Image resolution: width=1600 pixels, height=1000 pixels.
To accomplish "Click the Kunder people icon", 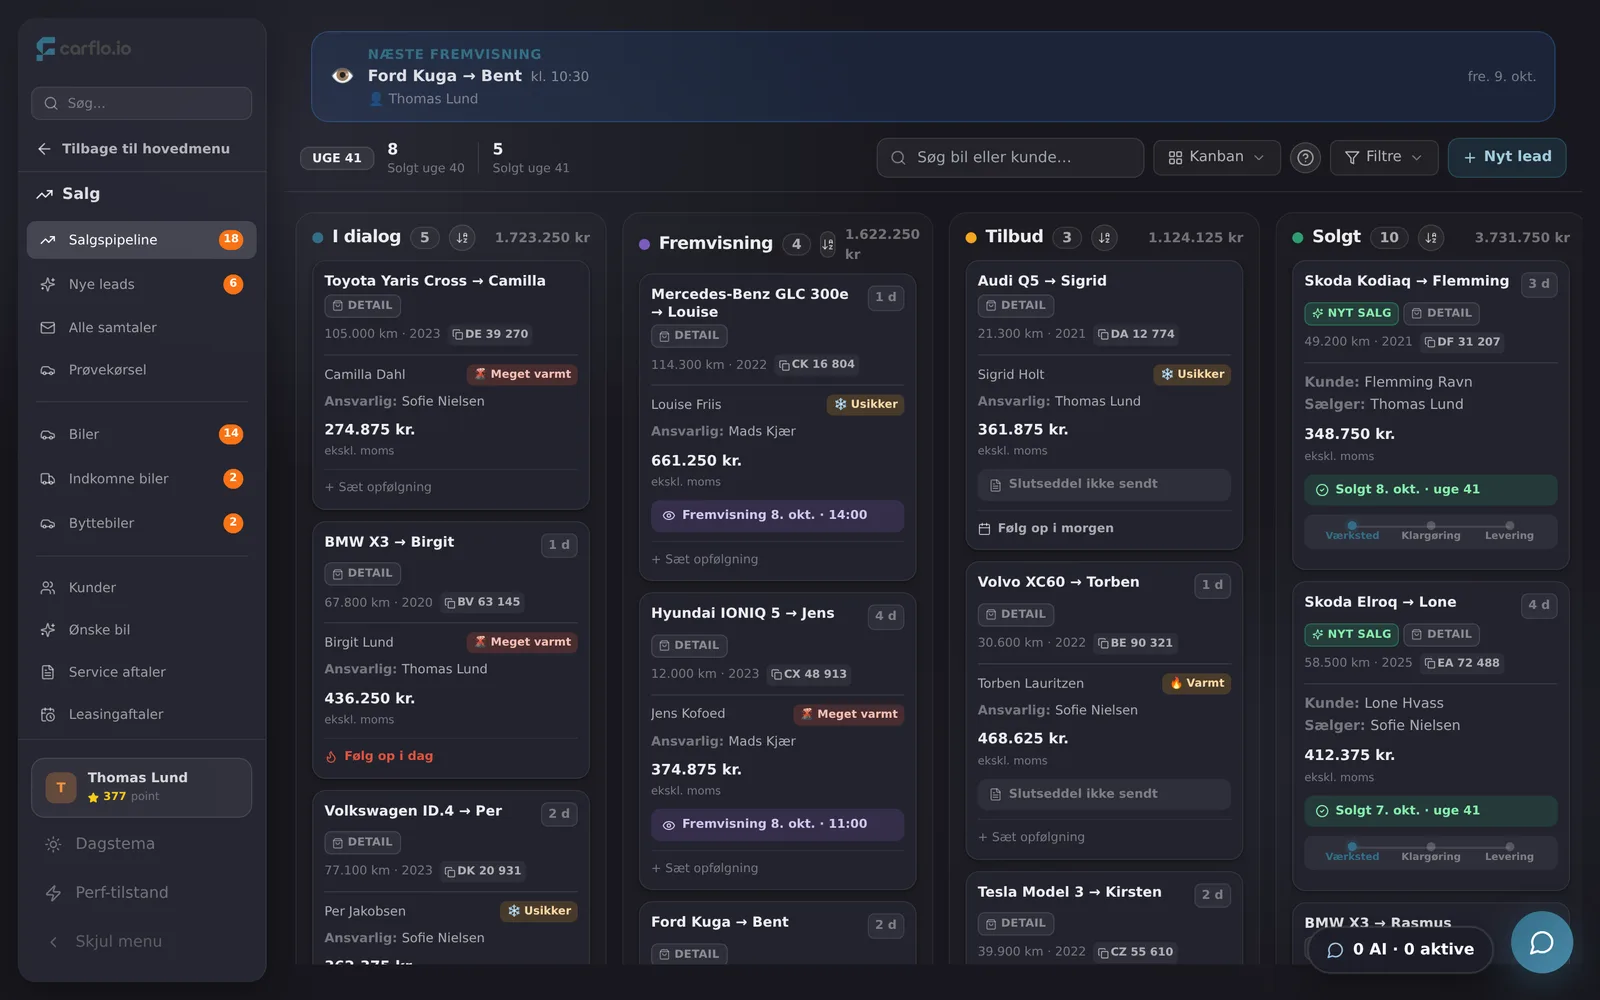I will pos(47,587).
